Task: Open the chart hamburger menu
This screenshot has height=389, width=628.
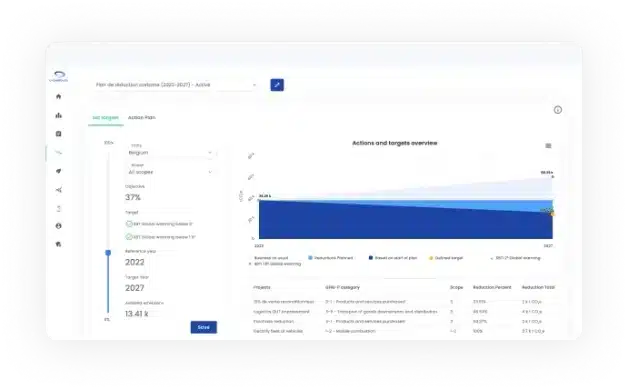Action: coord(548,146)
